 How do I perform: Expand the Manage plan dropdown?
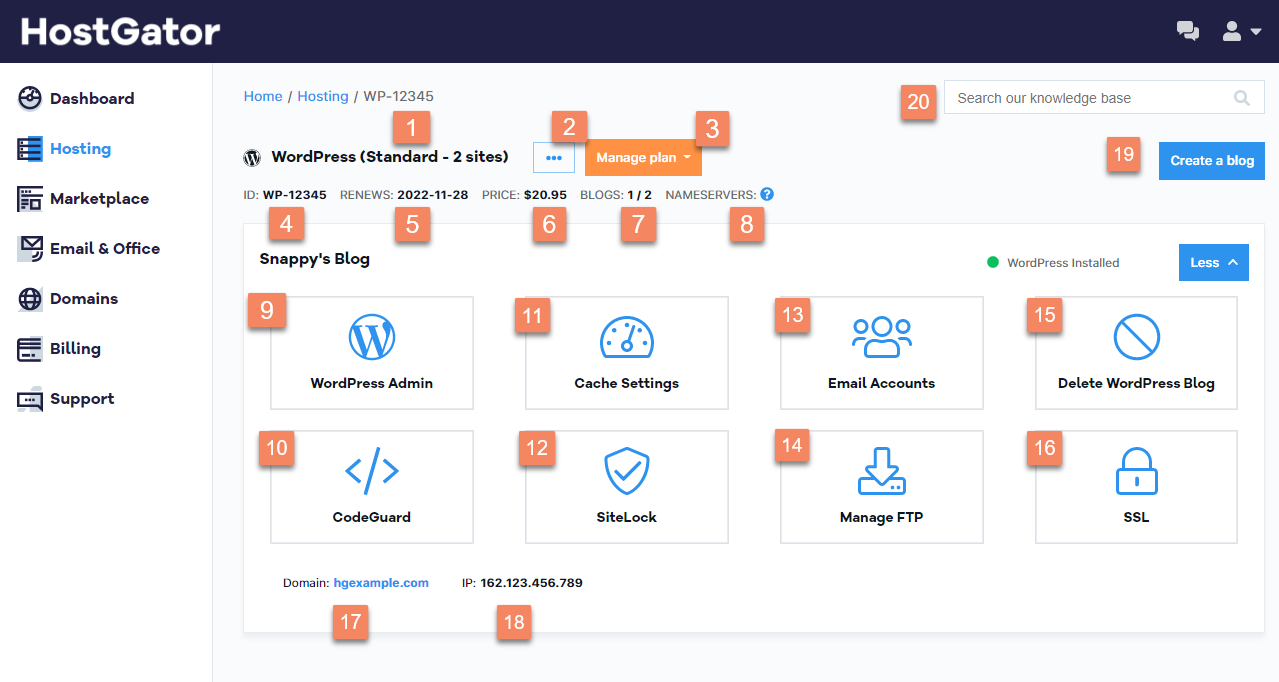coord(643,158)
